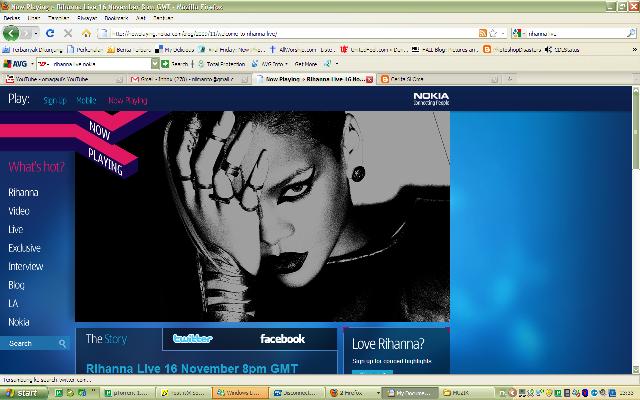Click the grey Stop (X) toolbar icon
This screenshot has width=640, height=400.
[68, 33]
